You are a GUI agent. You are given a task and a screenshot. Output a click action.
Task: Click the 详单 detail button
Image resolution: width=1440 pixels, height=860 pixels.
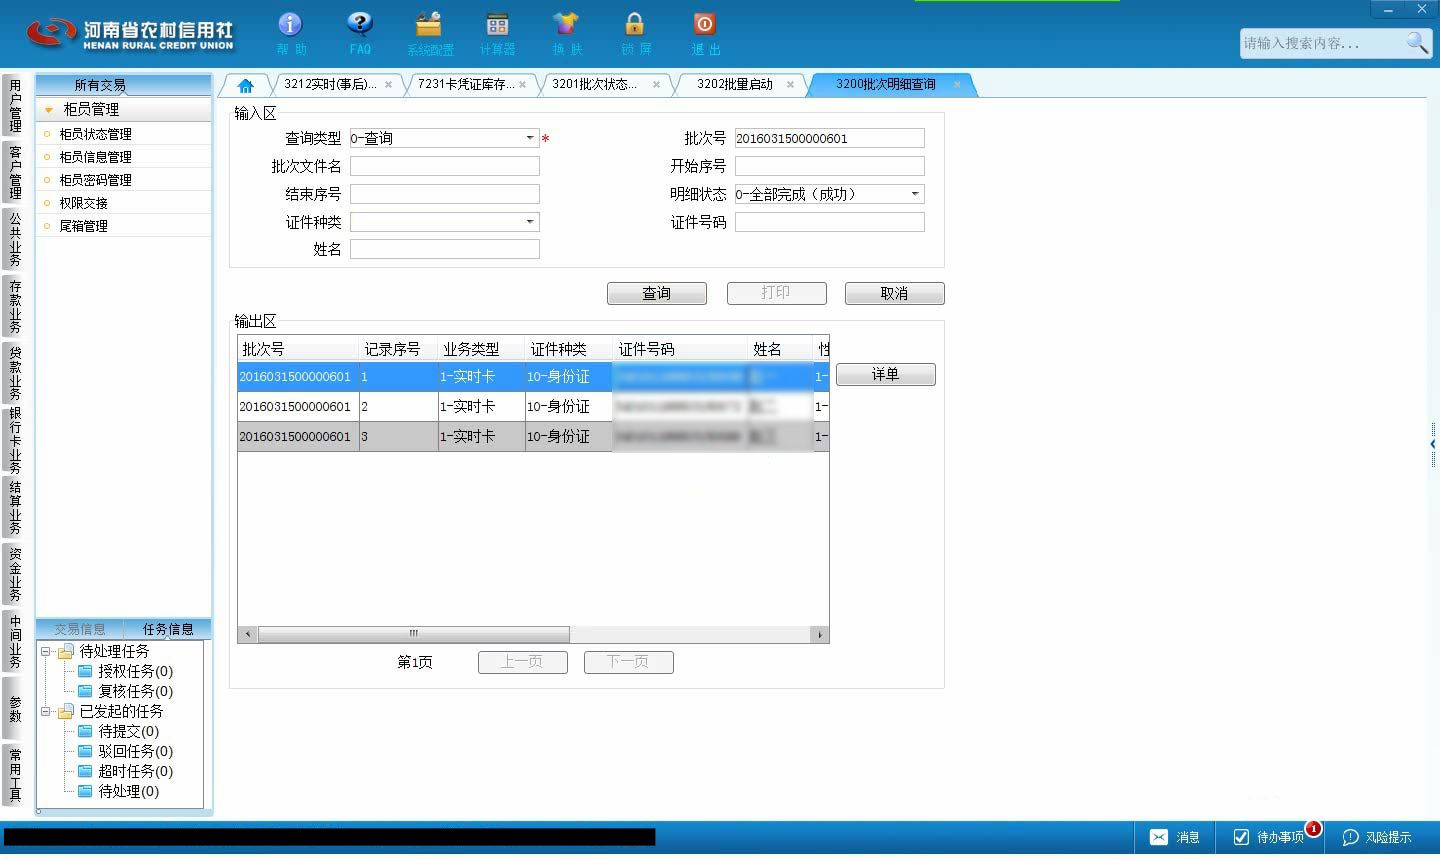pos(885,374)
